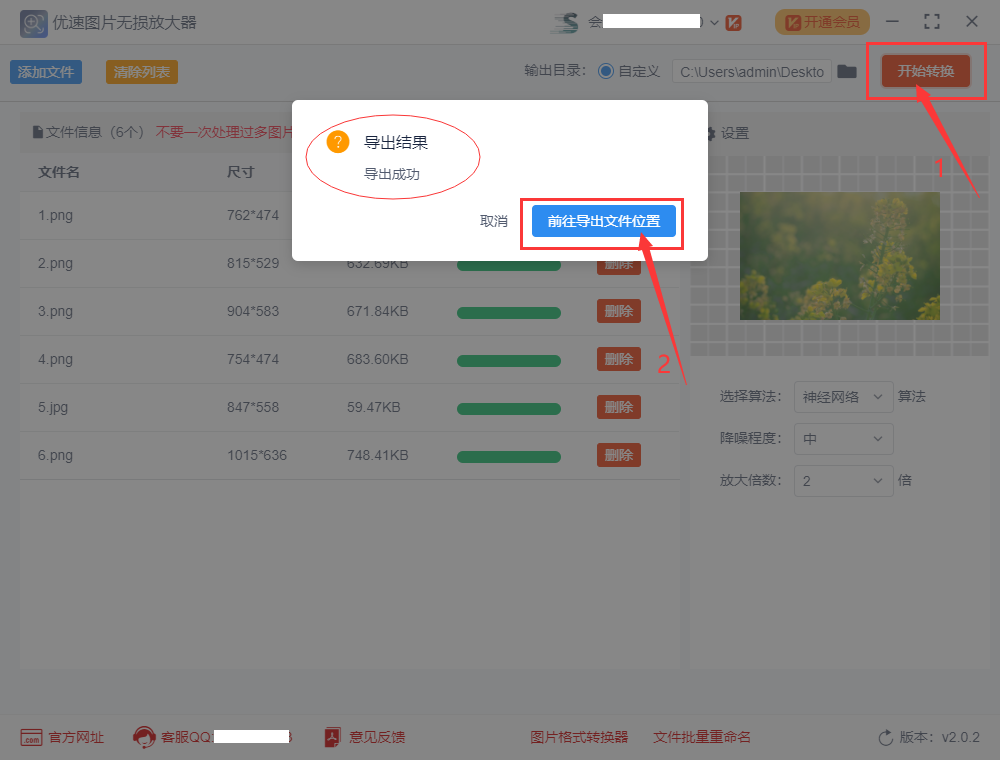Click 前往导出文件位置 in the export dialog
The image size is (1000, 760).
coord(602,221)
